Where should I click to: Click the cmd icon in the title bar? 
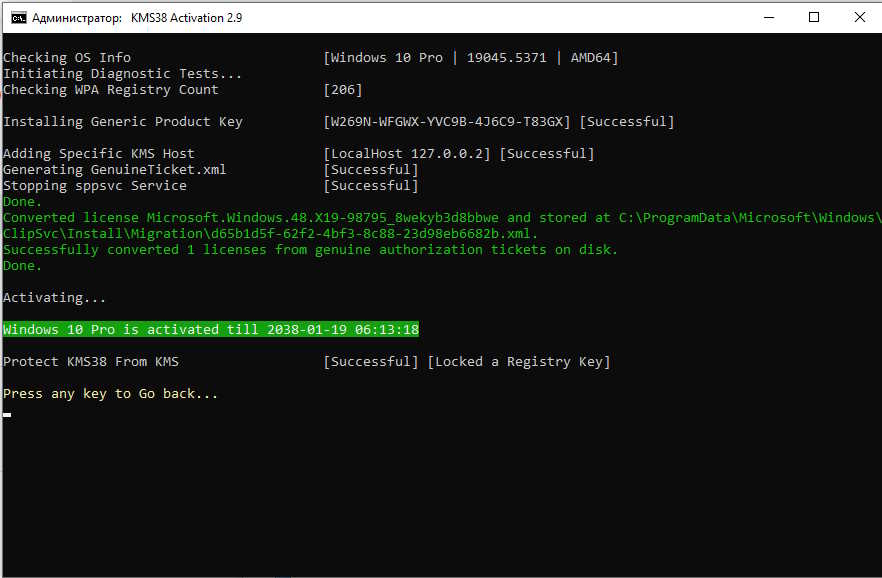[18, 18]
